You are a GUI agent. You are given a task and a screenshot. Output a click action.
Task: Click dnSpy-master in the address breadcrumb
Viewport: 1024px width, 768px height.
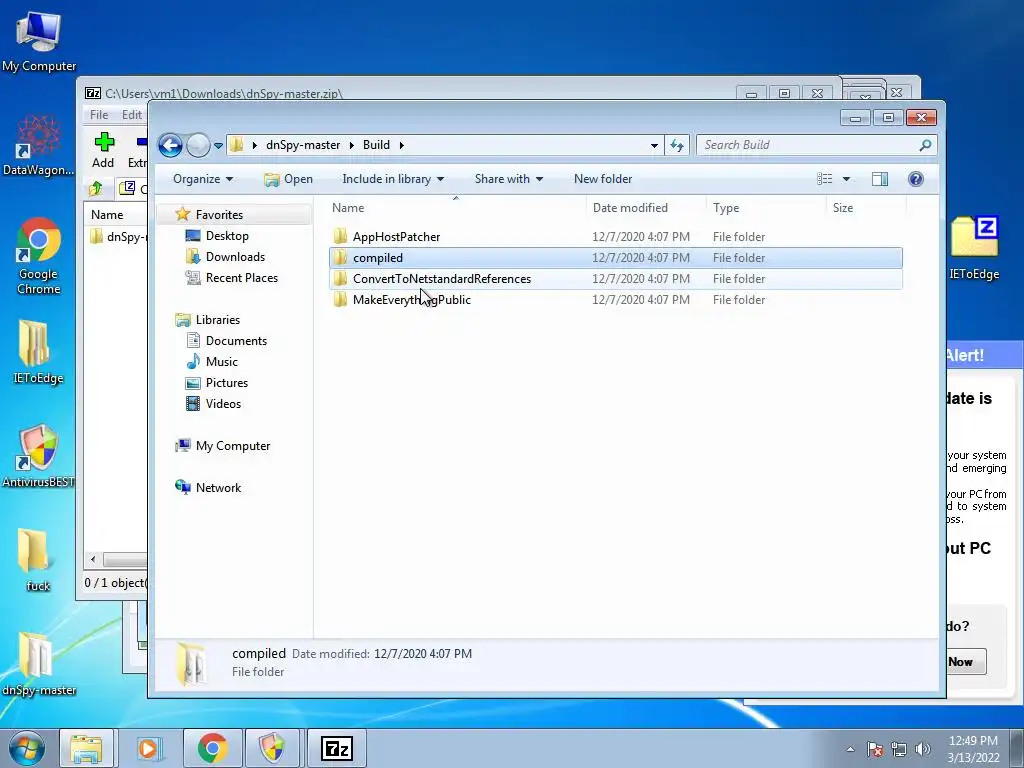pos(303,145)
